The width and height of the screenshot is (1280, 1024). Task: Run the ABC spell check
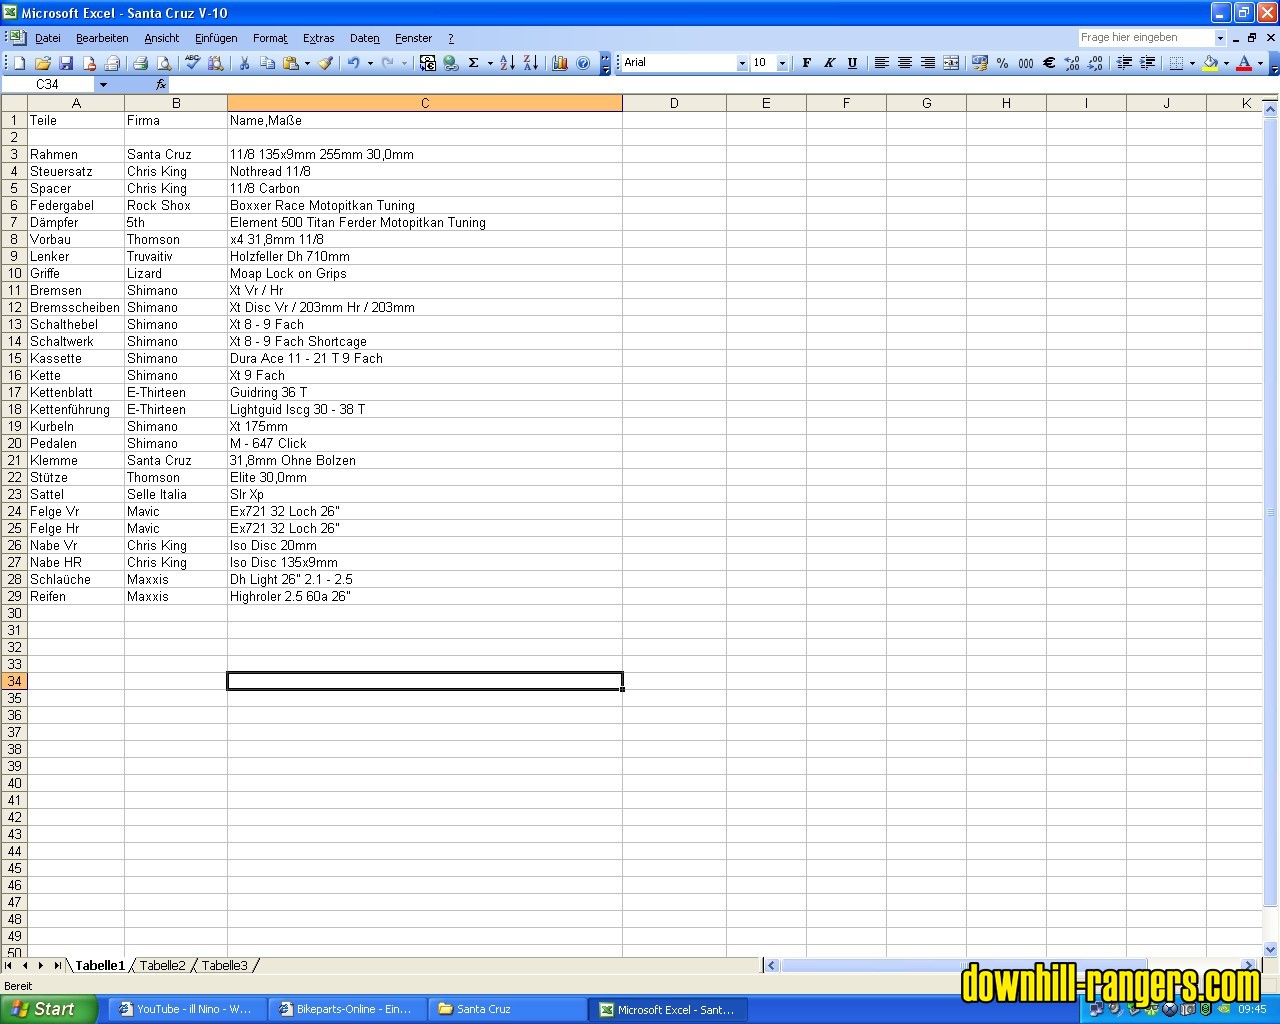point(192,63)
